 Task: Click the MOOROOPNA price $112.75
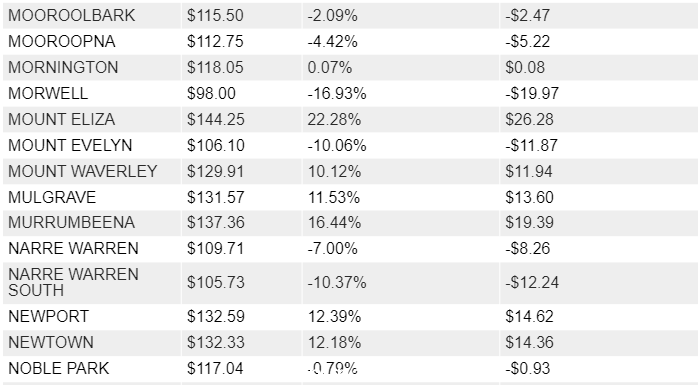(x=215, y=41)
